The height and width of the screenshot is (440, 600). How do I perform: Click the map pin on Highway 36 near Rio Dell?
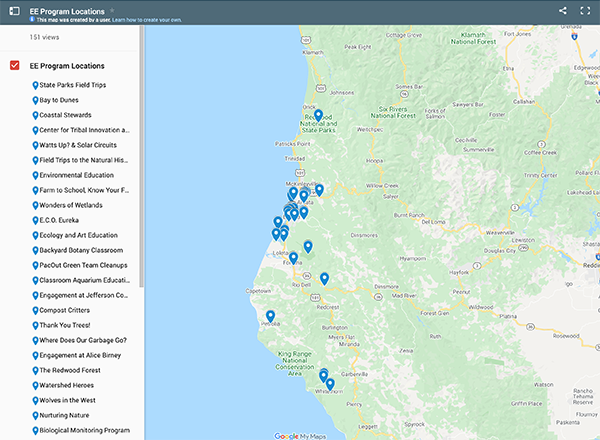click(x=324, y=278)
